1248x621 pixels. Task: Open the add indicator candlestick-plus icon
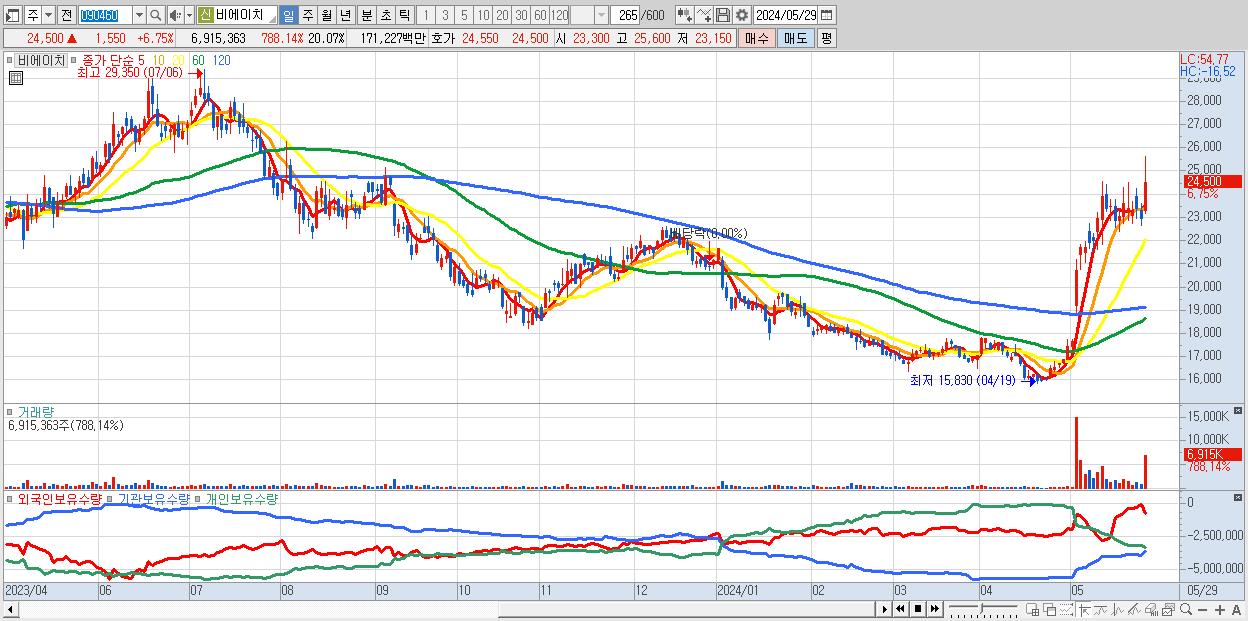point(685,15)
